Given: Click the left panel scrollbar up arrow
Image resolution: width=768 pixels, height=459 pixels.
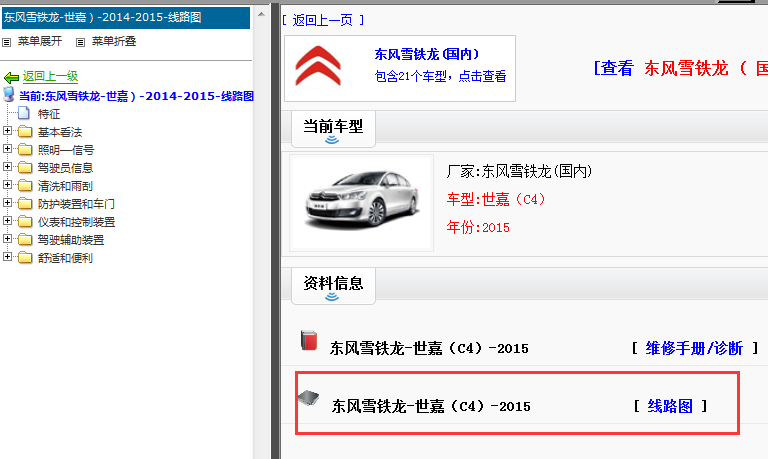Looking at the screenshot, I should tap(262, 14).
